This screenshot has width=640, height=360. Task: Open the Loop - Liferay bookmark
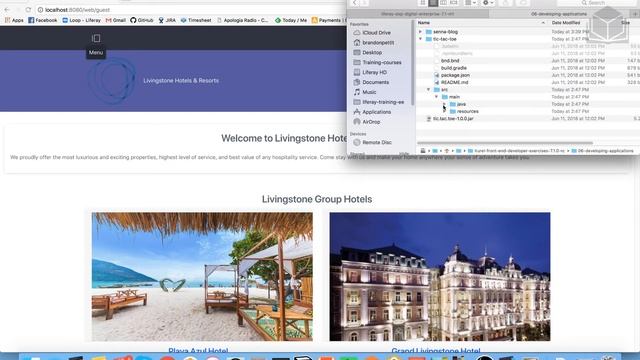point(81,20)
